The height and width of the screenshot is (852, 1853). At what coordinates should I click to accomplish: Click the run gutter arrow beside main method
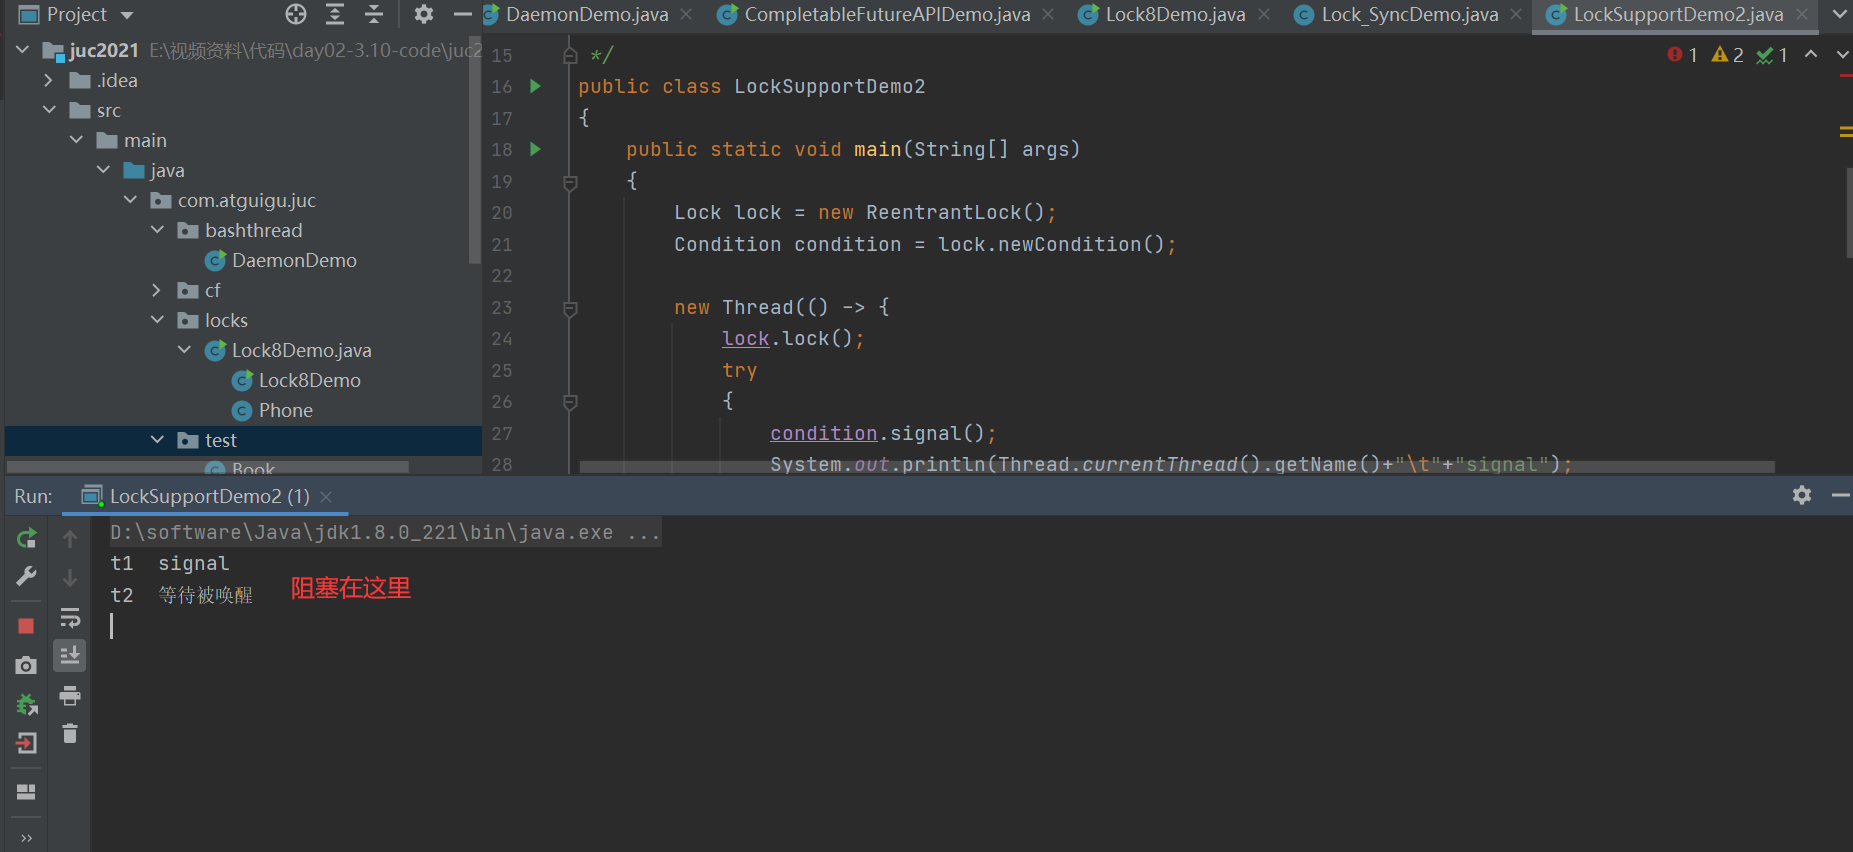tap(535, 149)
